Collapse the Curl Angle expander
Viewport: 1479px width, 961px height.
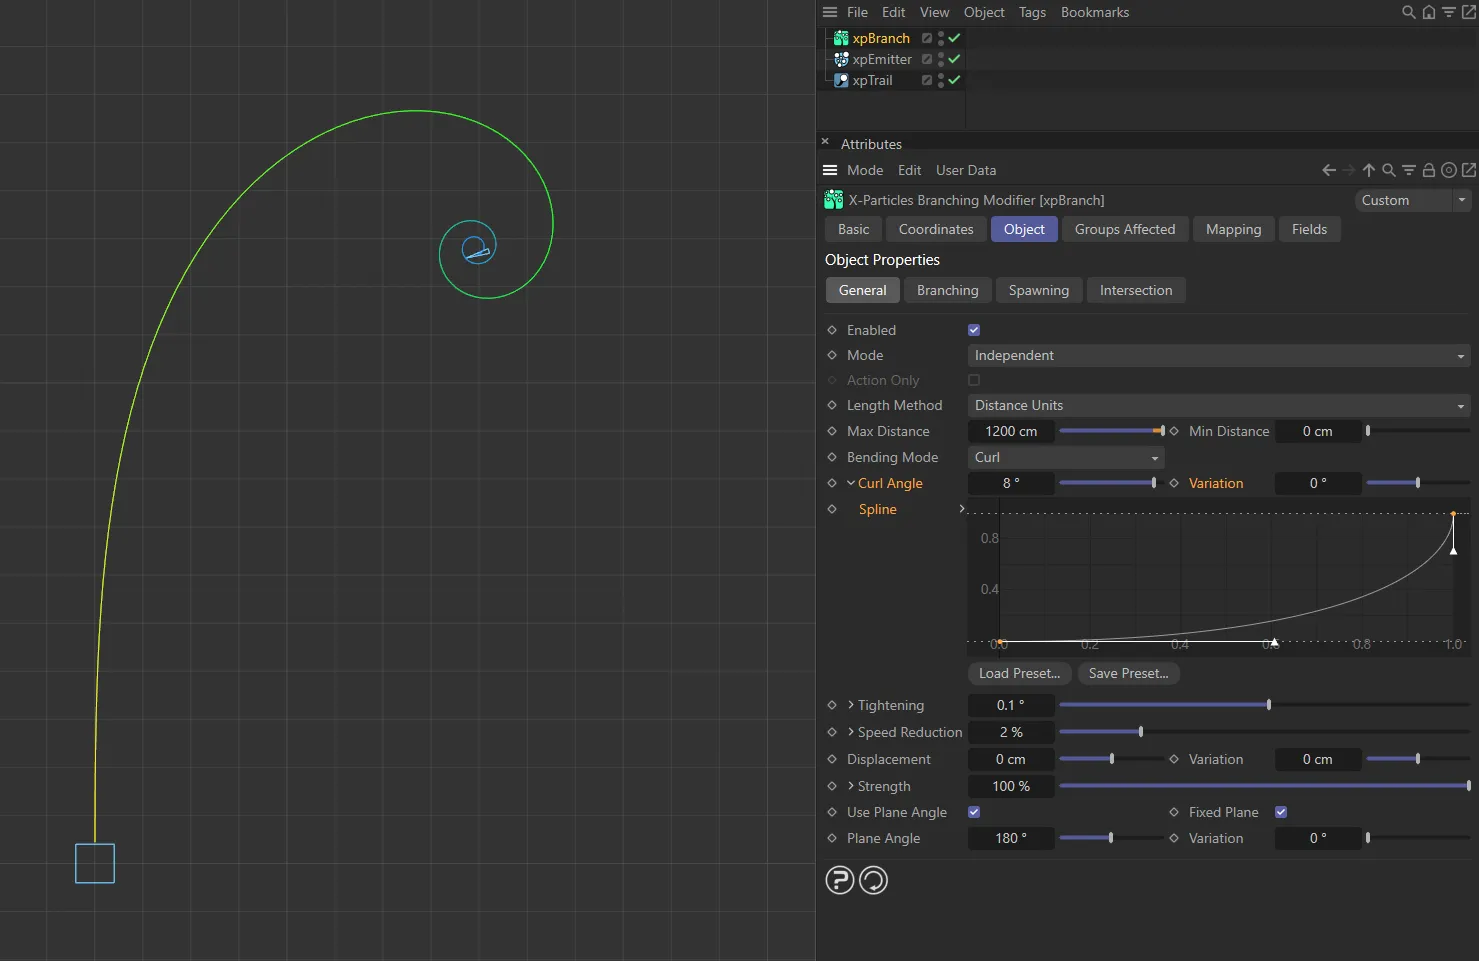849,483
